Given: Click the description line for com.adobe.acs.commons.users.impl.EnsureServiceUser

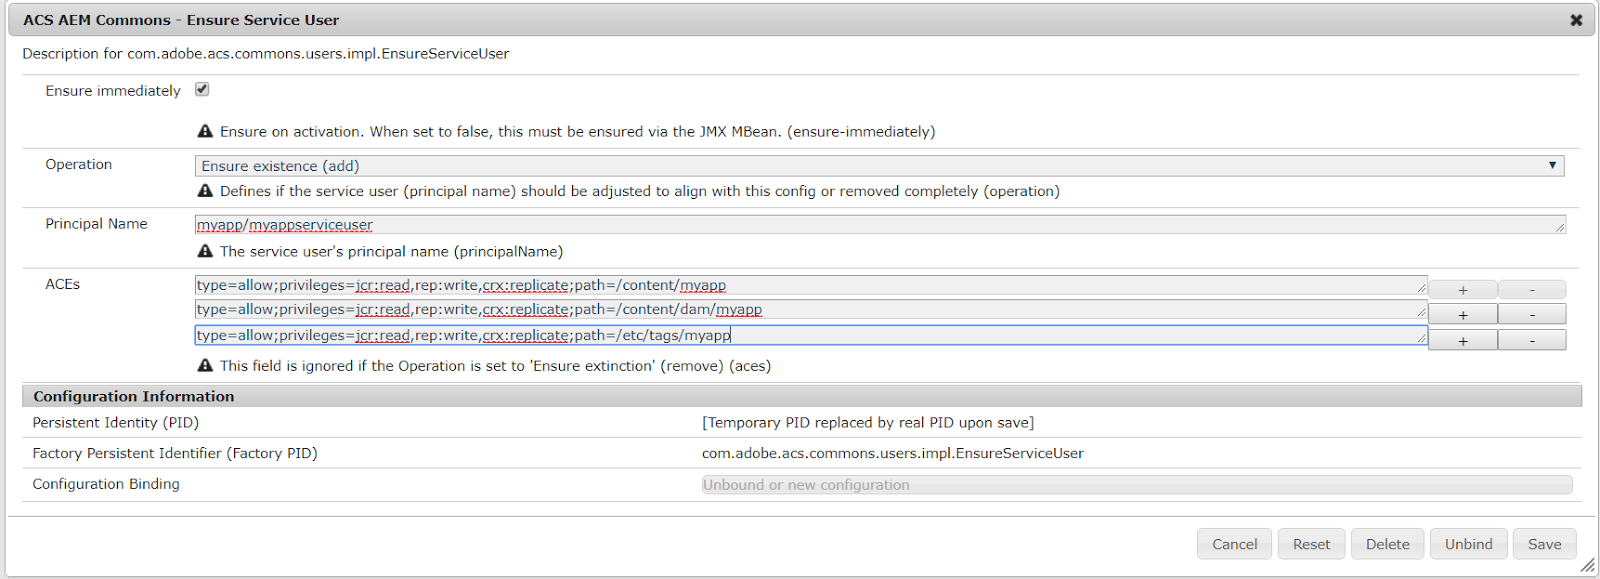Looking at the screenshot, I should point(266,54).
